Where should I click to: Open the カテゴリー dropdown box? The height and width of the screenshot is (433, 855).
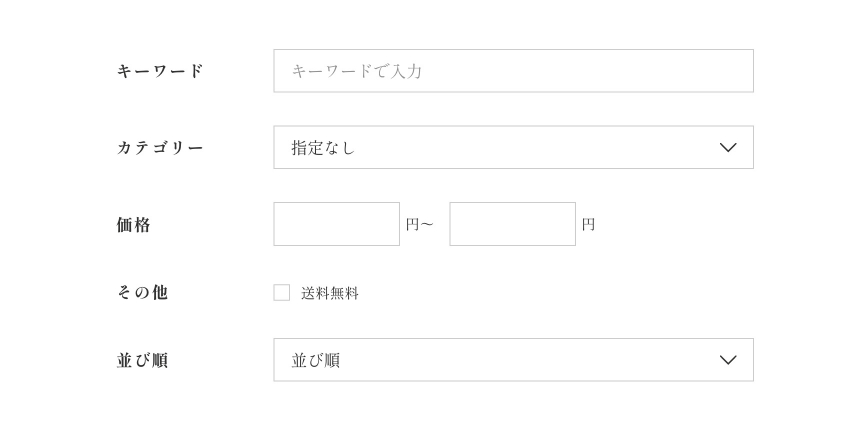pos(513,147)
